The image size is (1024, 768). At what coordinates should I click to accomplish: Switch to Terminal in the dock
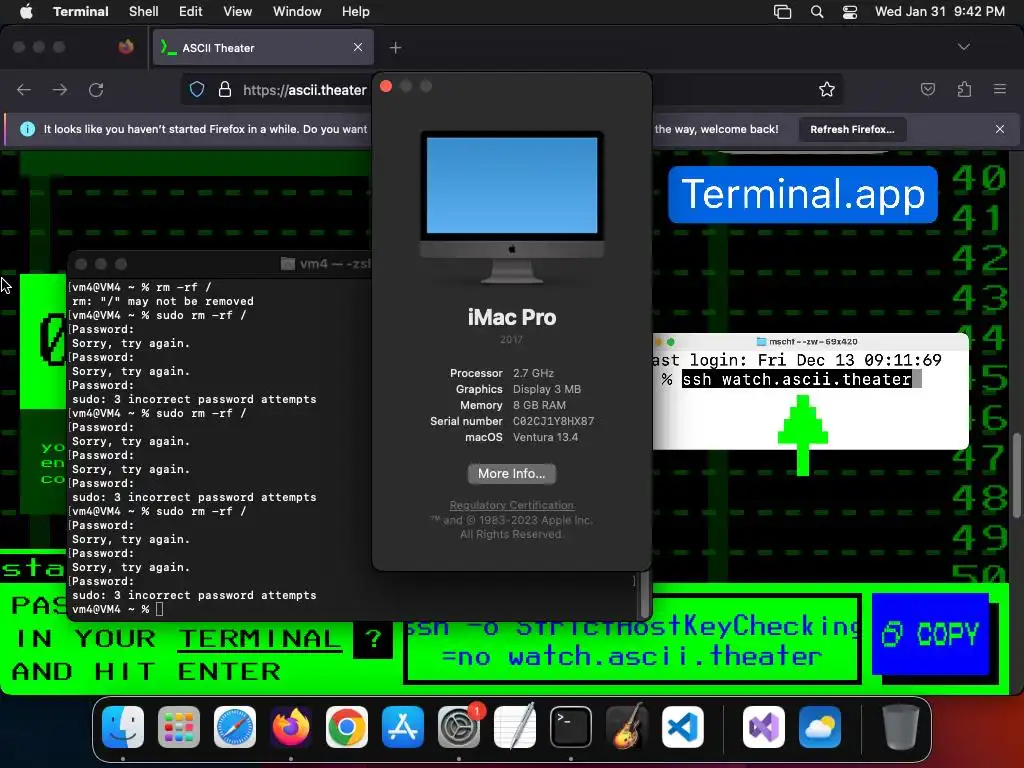[x=571, y=727]
